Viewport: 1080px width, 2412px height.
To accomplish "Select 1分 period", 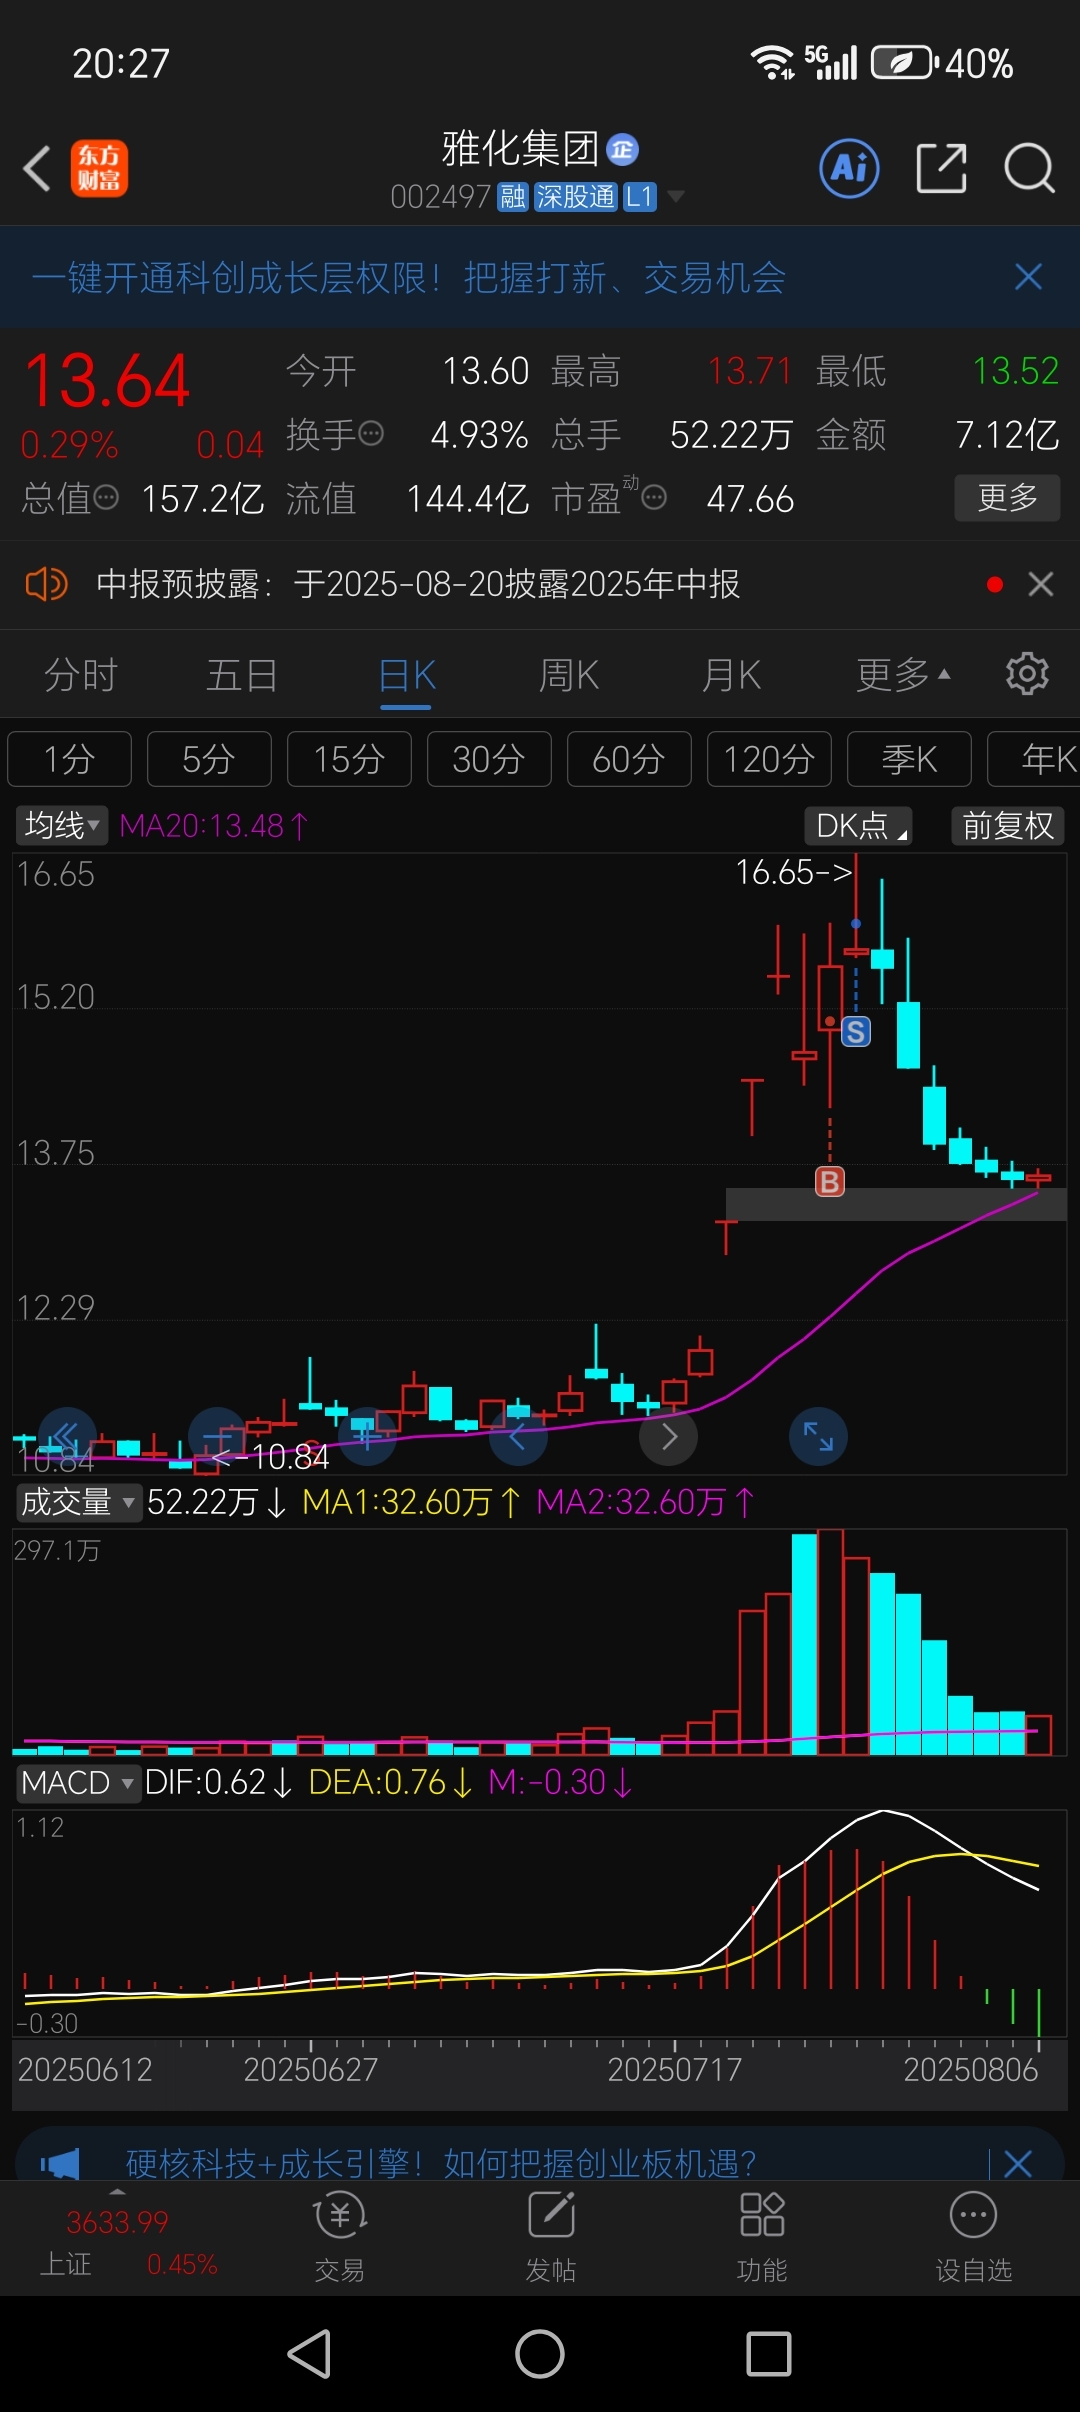I will point(69,759).
